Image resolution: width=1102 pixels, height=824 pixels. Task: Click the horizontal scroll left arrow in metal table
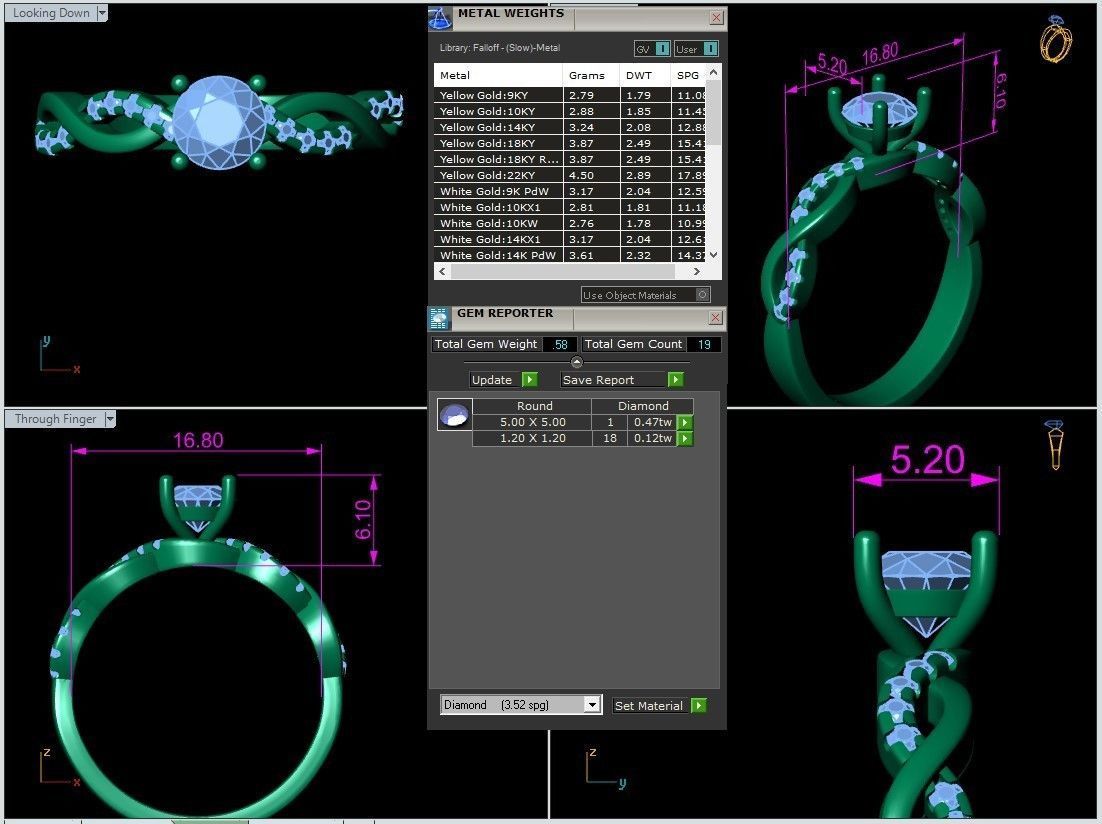[x=442, y=271]
